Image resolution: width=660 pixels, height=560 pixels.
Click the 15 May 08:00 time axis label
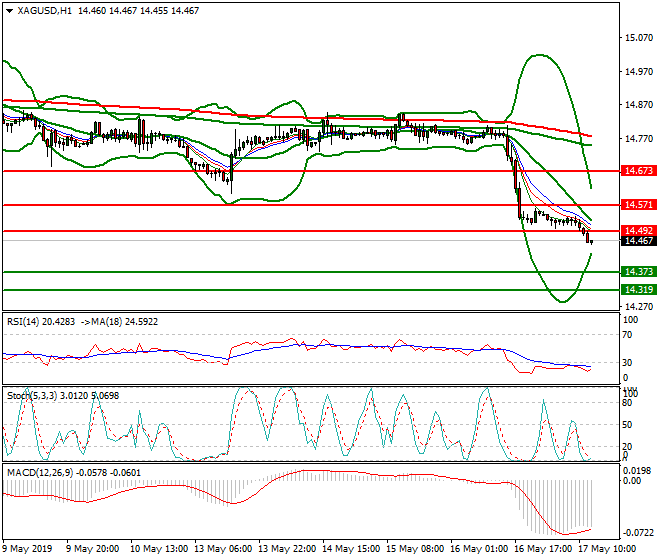click(x=415, y=549)
